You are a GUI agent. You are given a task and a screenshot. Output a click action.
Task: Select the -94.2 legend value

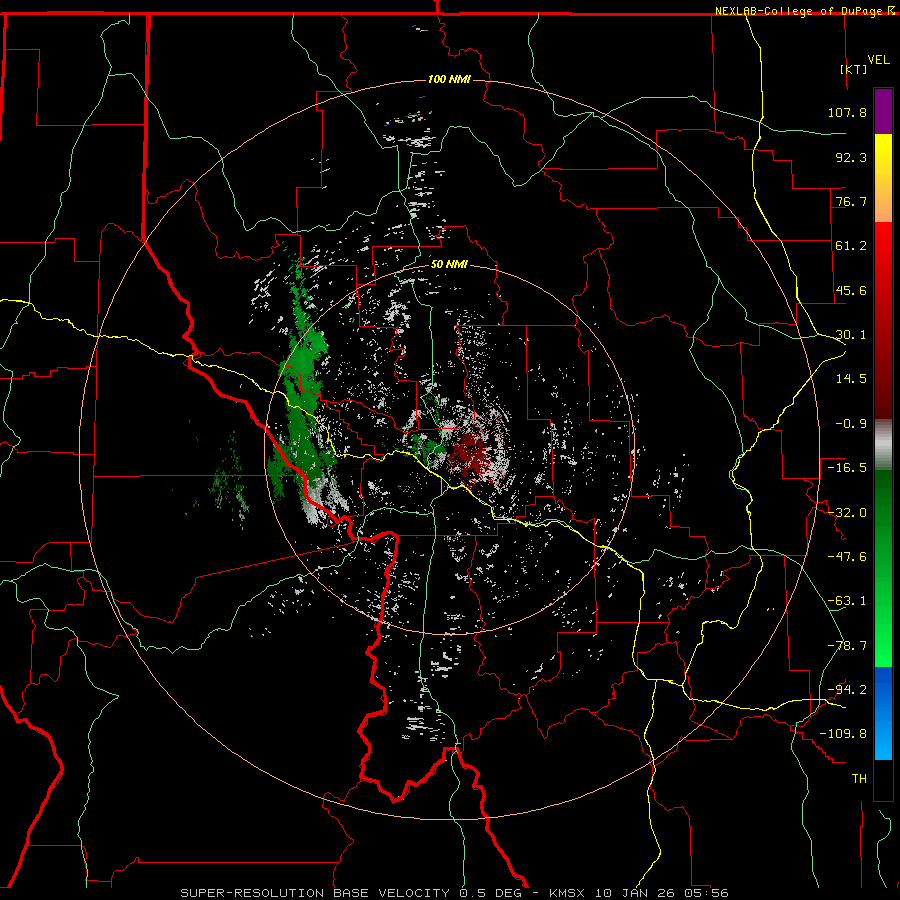pyautogui.click(x=847, y=689)
